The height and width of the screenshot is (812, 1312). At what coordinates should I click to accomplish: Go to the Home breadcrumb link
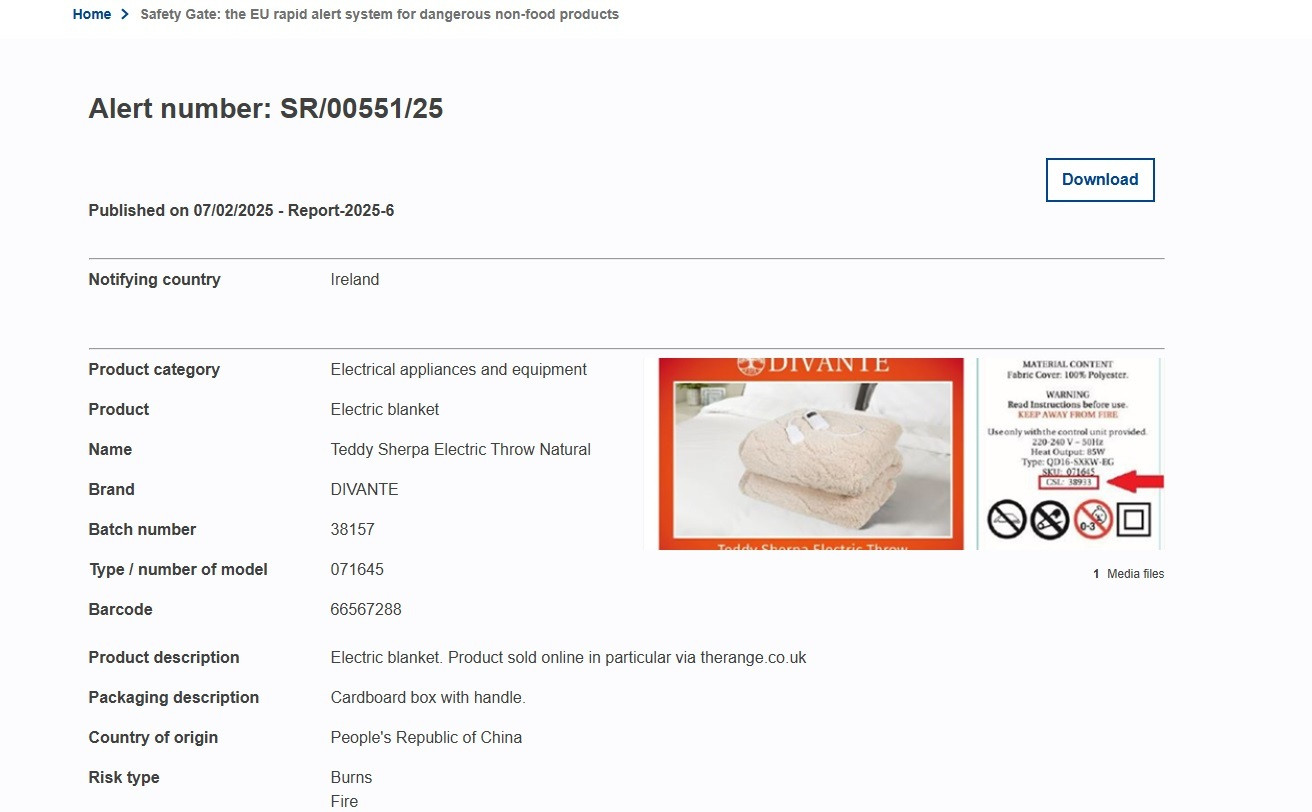pos(92,14)
